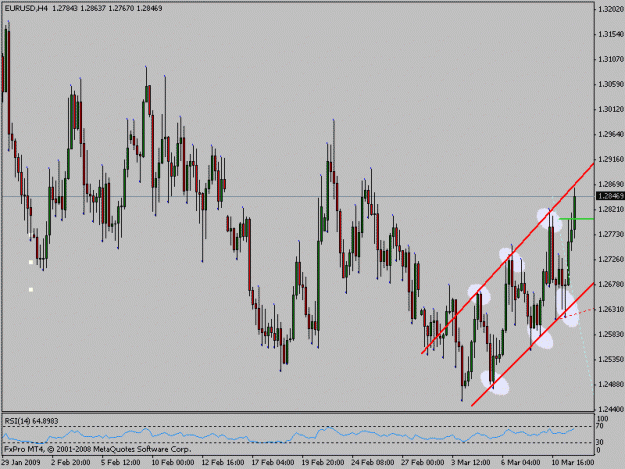Click the current price label 1.28469

pos(611,196)
